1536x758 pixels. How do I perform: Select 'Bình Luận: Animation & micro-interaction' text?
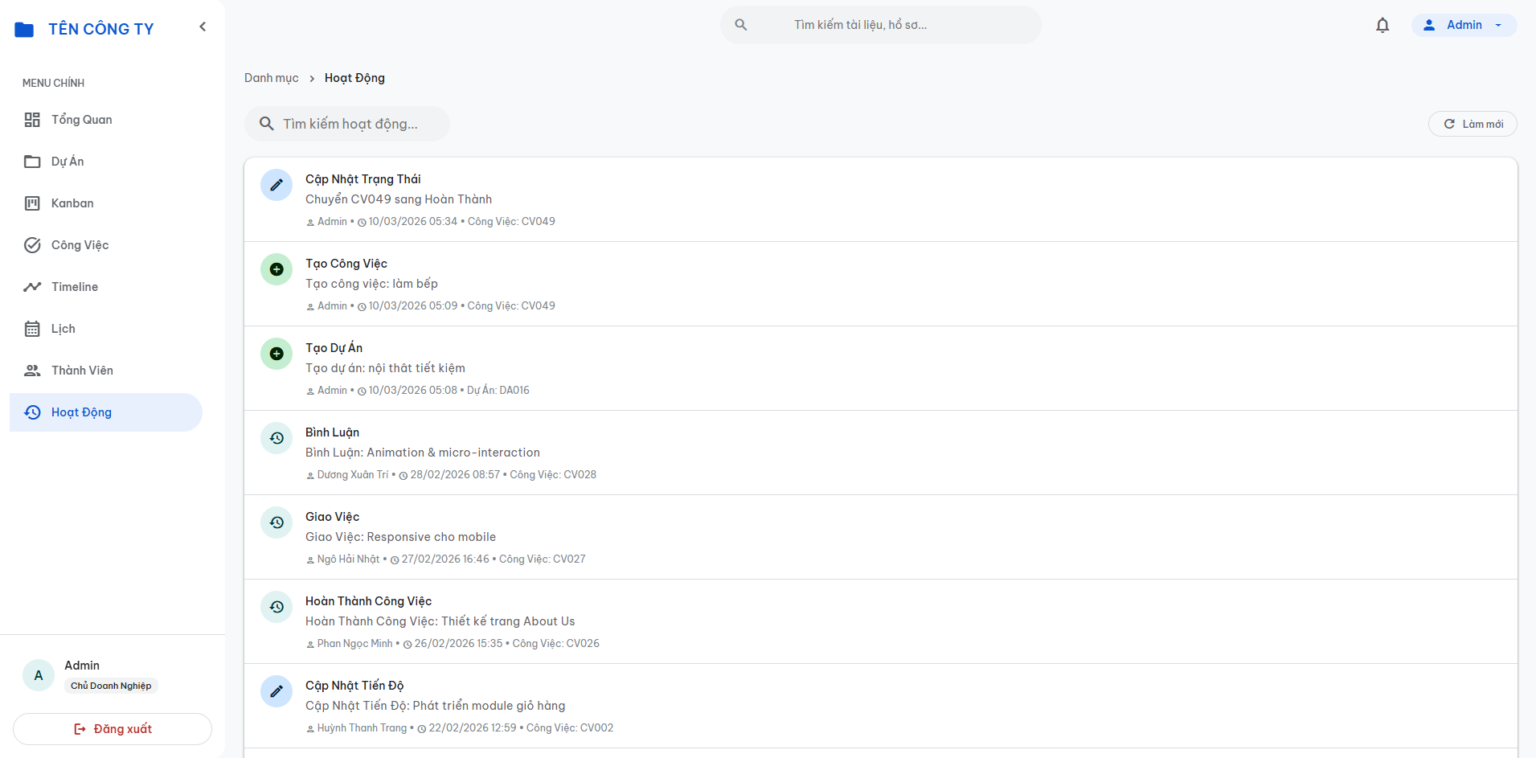coord(423,452)
